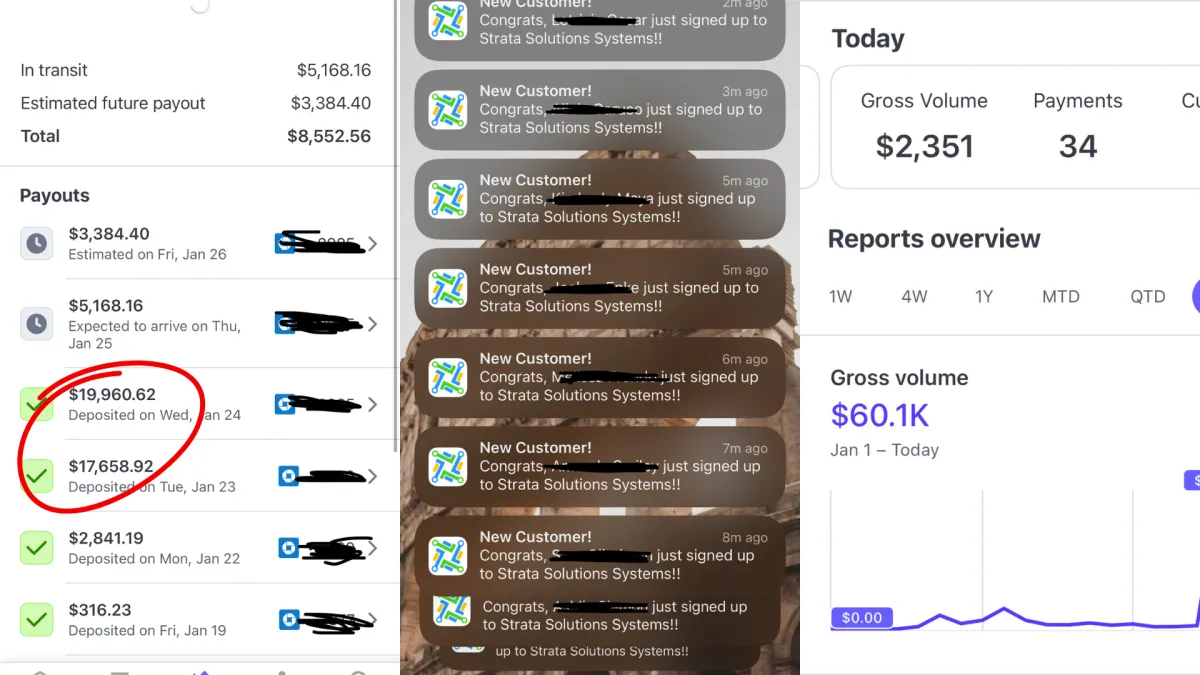
Task: Click the bank logo on the $17,658.92 payout
Action: click(x=289, y=476)
